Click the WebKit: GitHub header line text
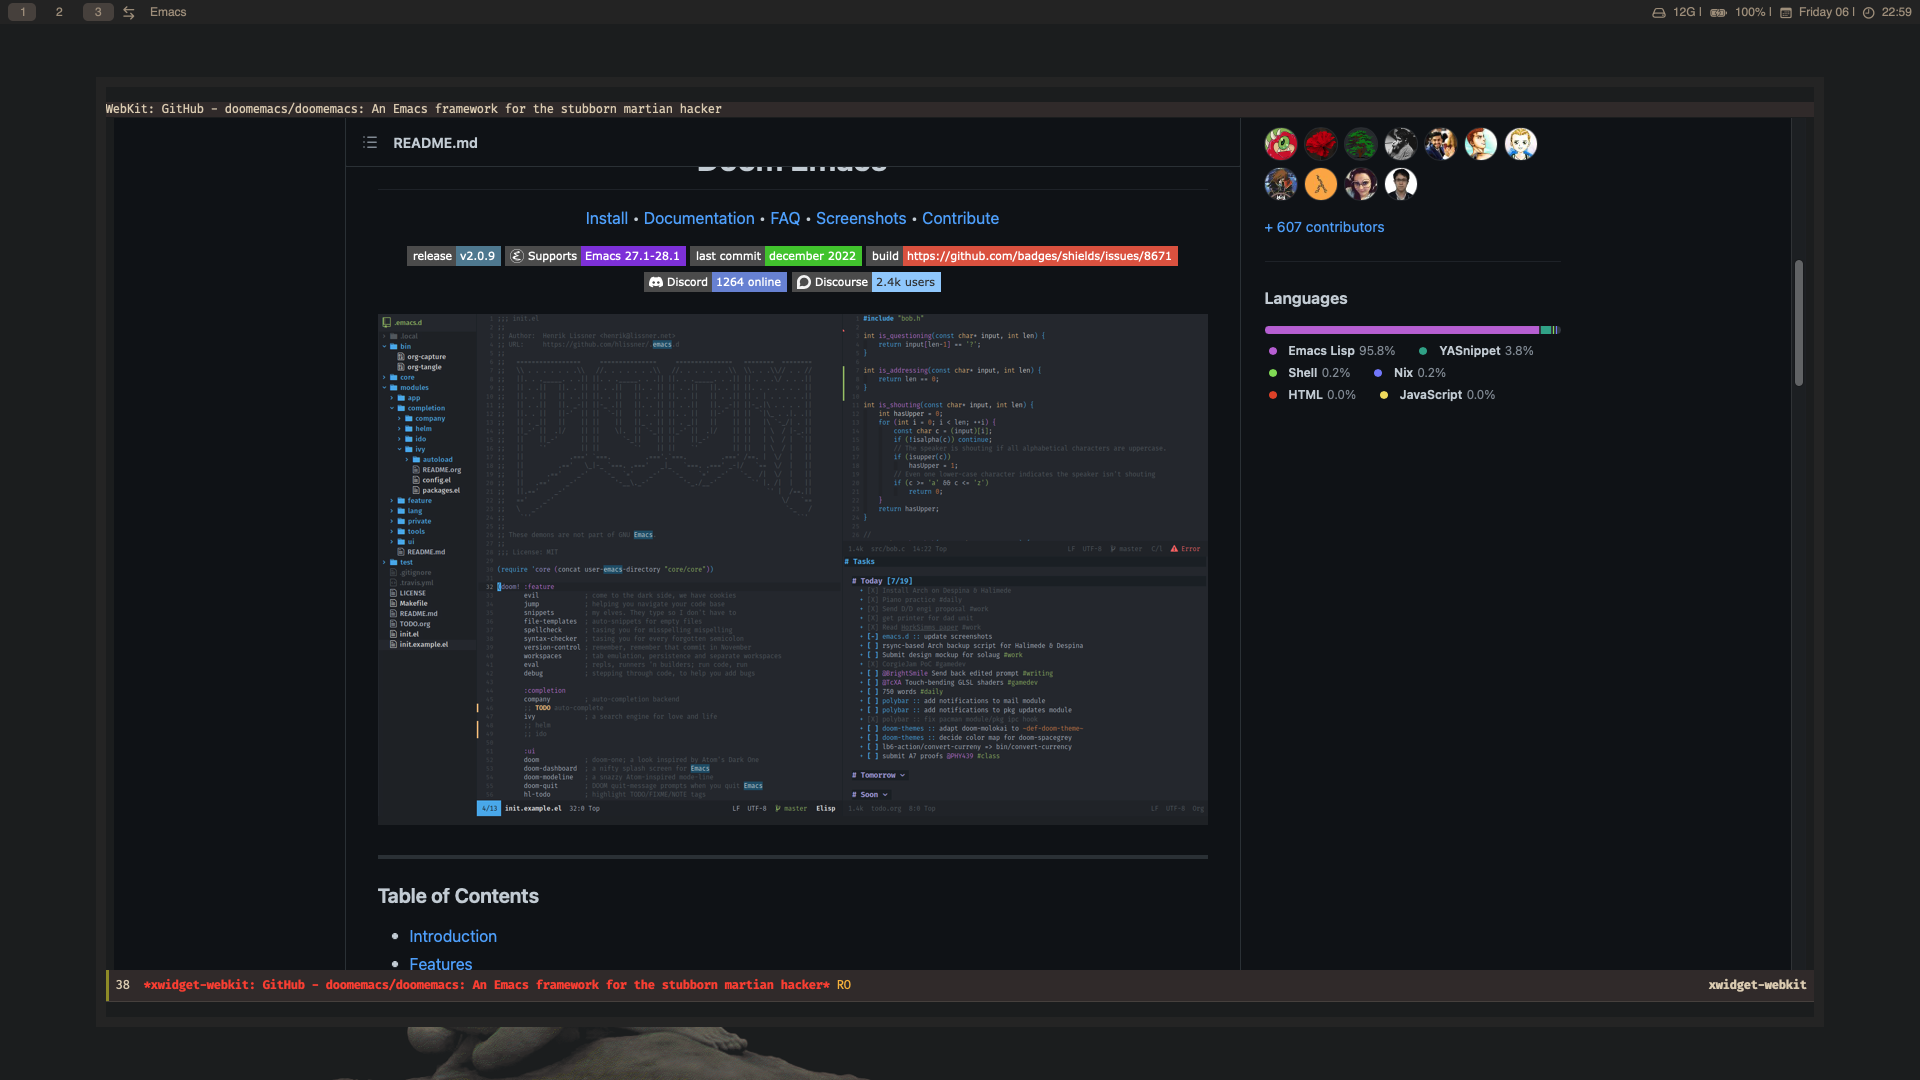The width and height of the screenshot is (1920, 1080). coord(413,109)
